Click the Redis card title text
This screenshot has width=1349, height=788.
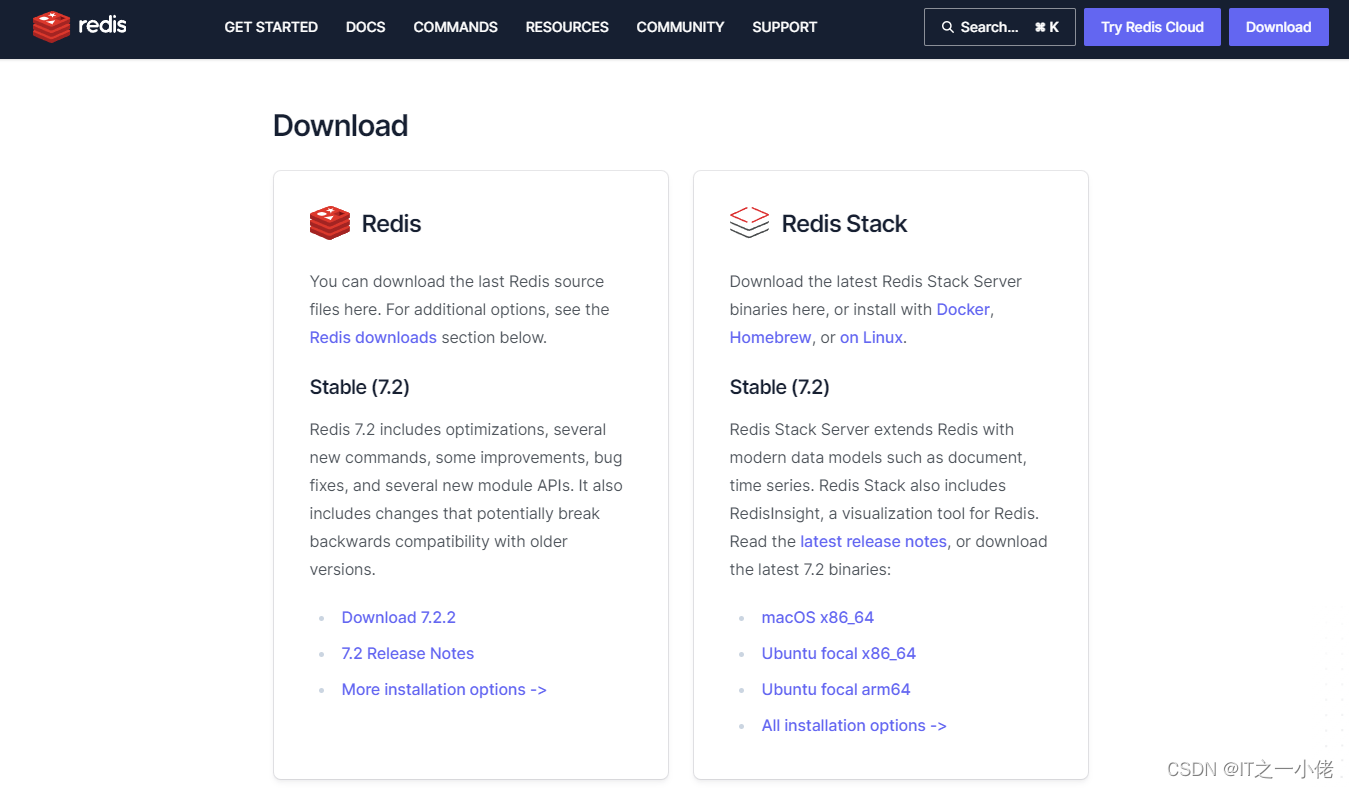(391, 223)
